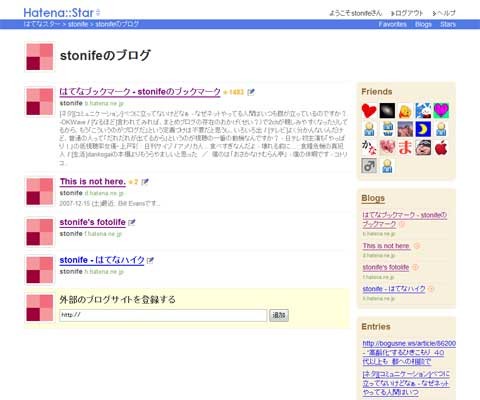Click star icon next to sidebar stonife - はてなハイク
Viewport: 480px width, 400px height.
(431, 289)
